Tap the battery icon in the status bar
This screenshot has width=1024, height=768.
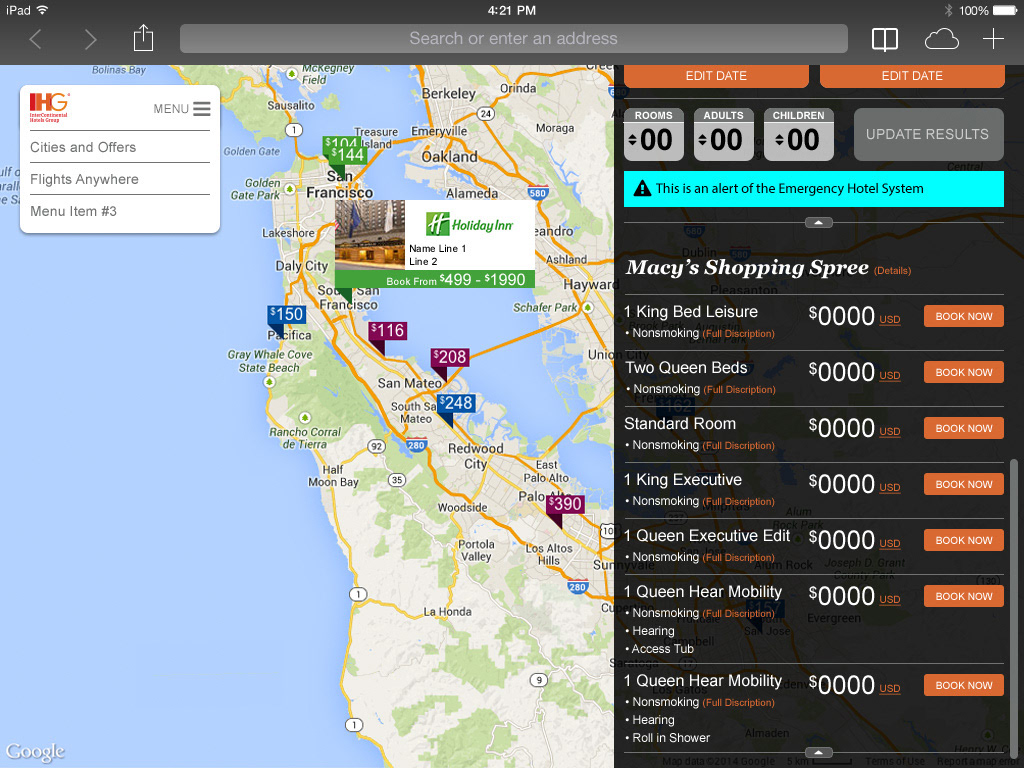coord(1005,10)
